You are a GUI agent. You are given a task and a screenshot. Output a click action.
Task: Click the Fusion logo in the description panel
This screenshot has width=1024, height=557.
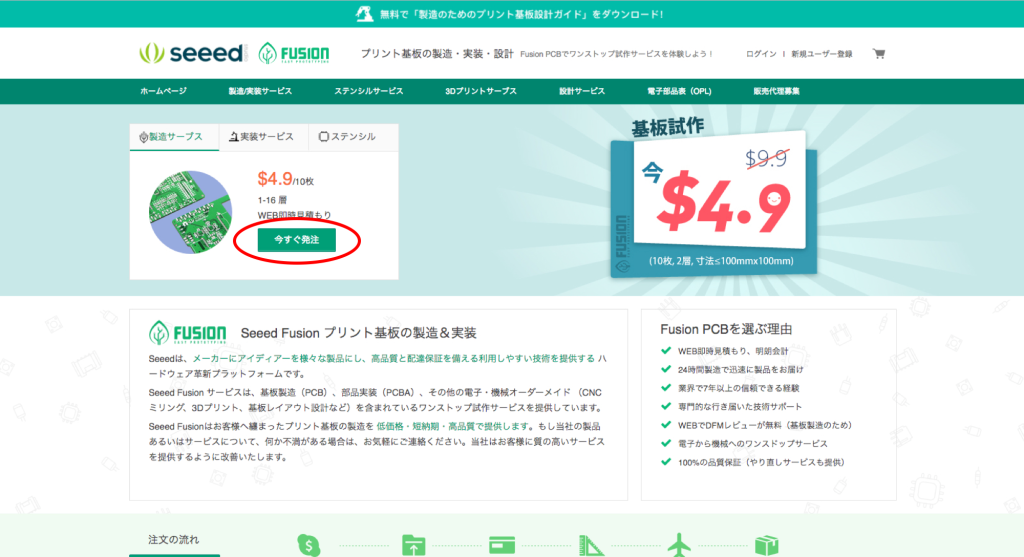pos(186,333)
